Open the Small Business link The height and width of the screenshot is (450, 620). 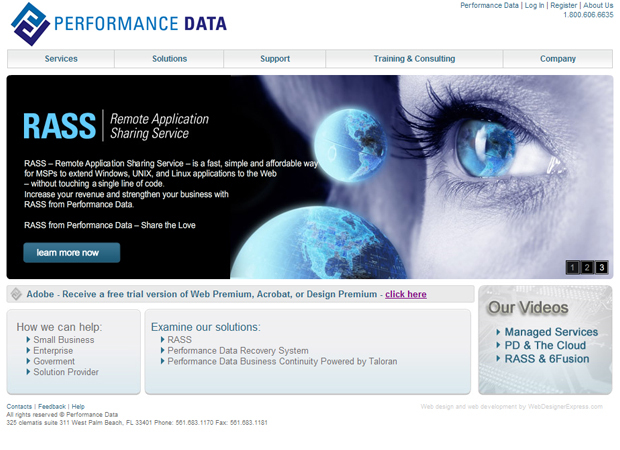(x=64, y=340)
